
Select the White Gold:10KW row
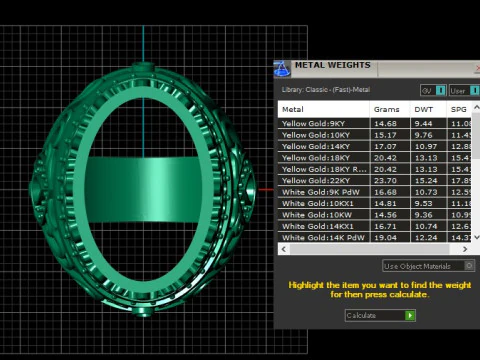pos(375,215)
